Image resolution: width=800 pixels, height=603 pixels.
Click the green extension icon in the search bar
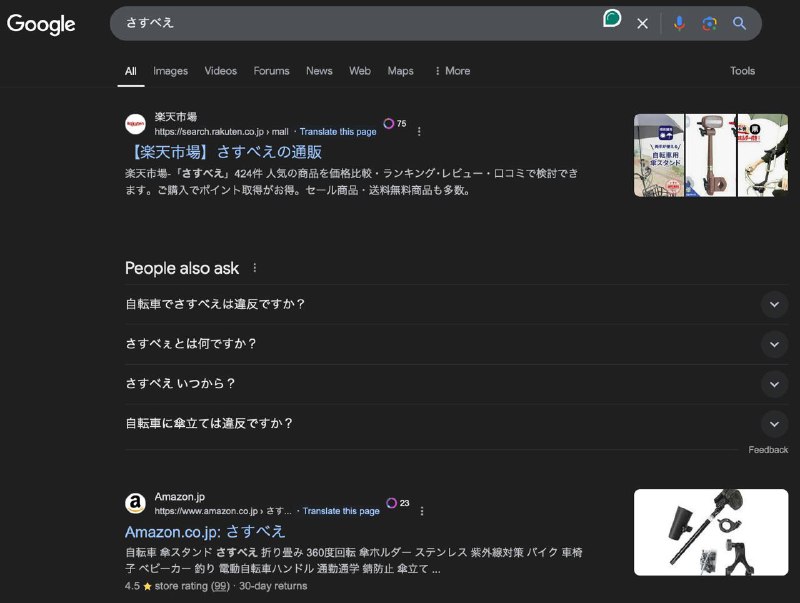tap(612, 22)
